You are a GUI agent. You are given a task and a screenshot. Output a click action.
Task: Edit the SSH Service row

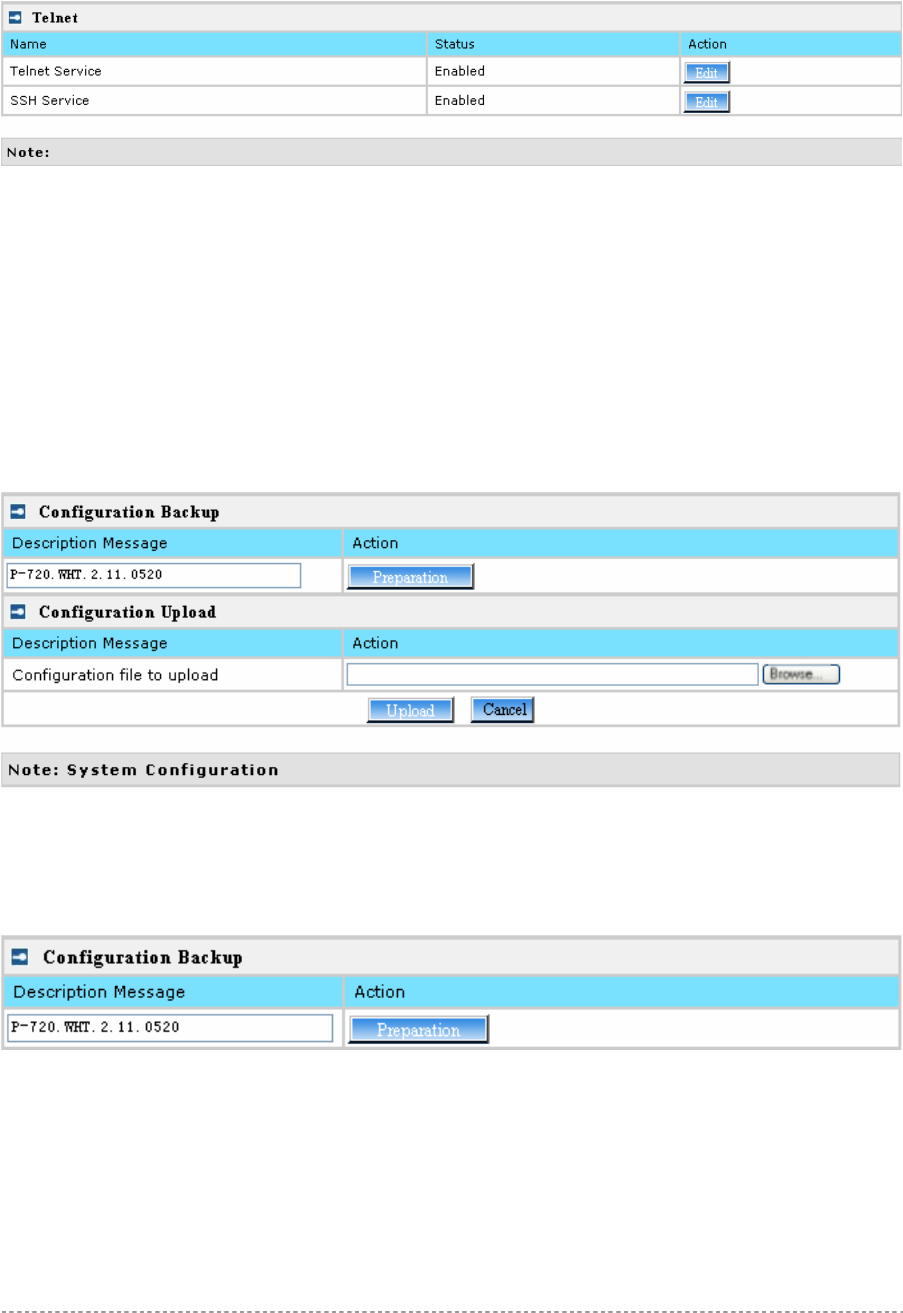pos(707,101)
